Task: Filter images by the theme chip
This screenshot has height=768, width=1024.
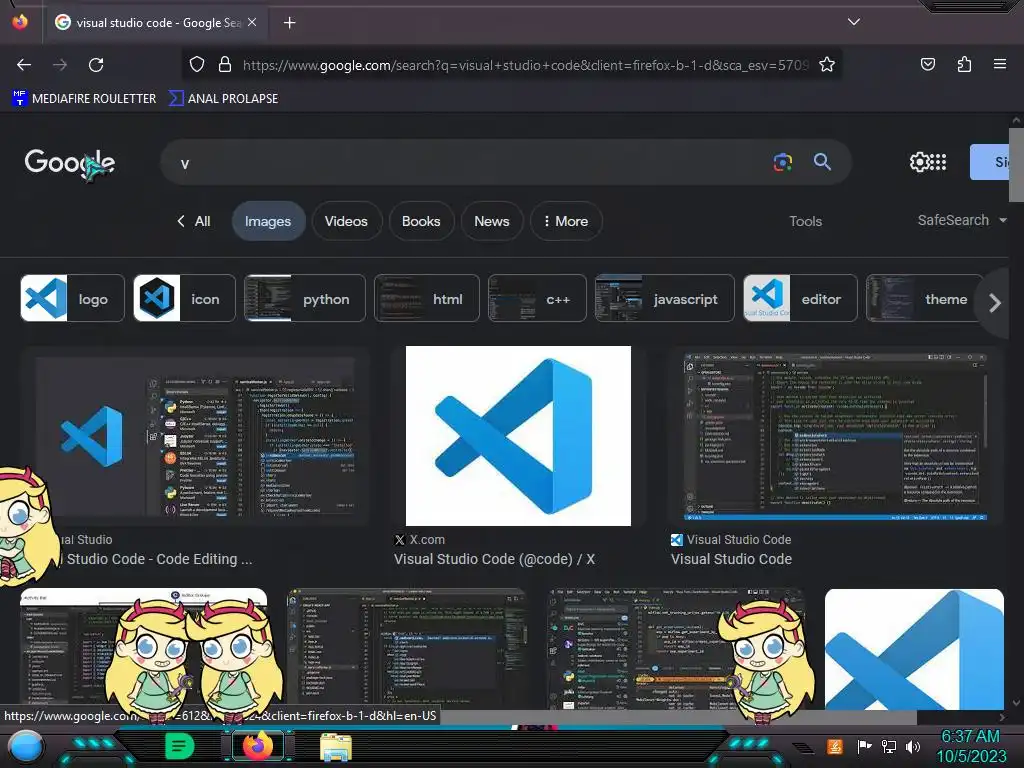Action: 924,298
